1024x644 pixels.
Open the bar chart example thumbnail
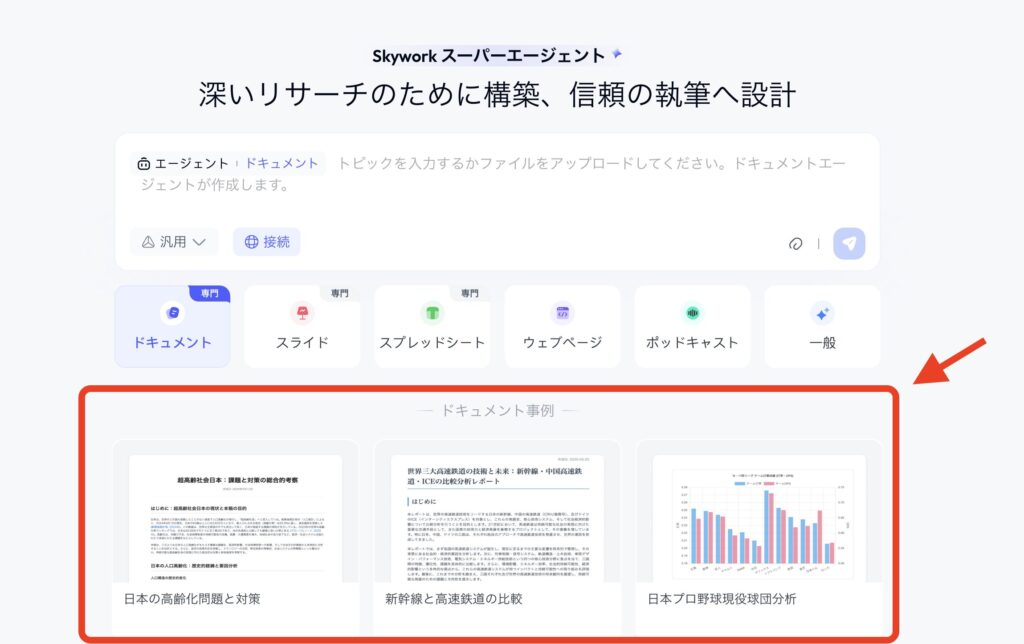point(760,518)
